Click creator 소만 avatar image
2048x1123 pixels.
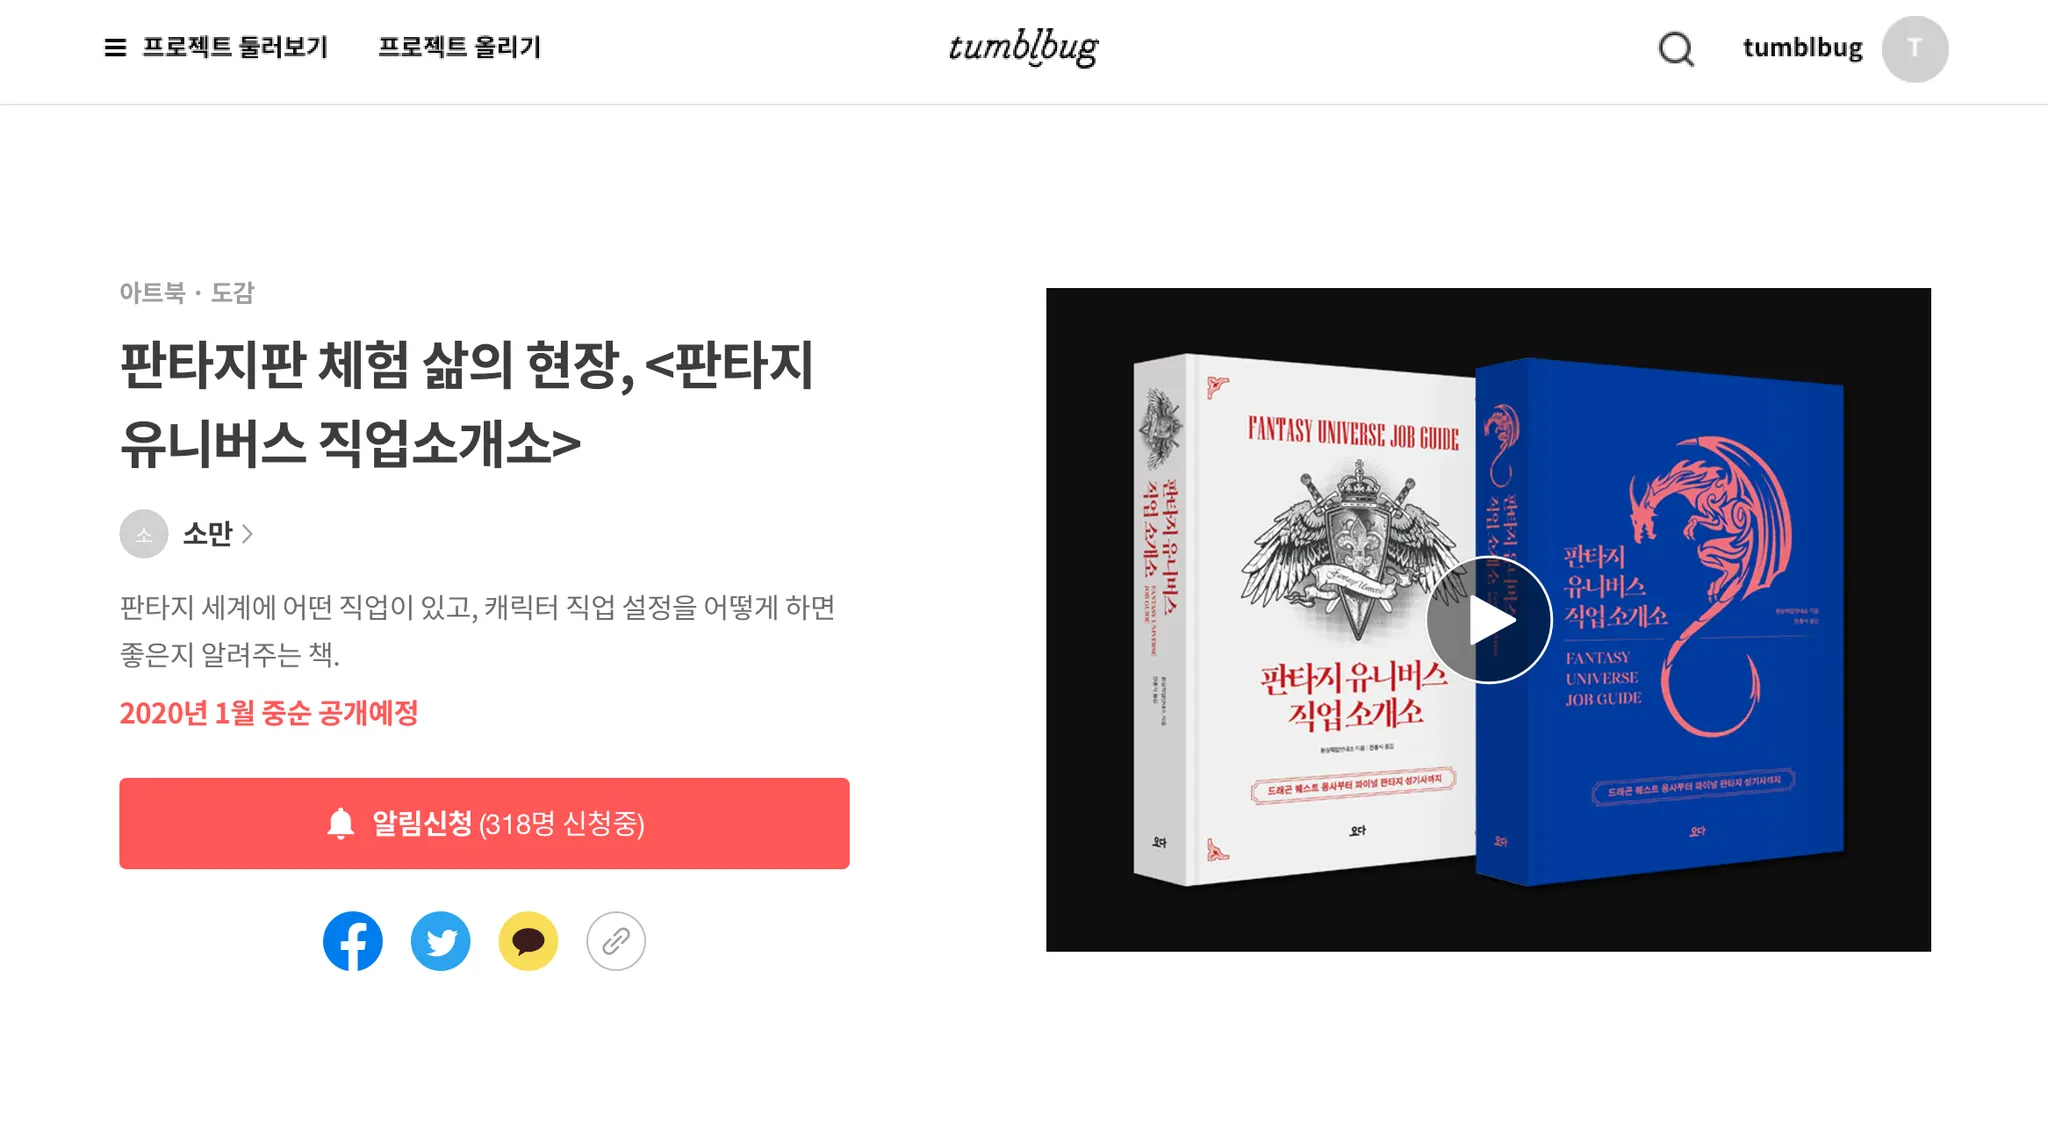[x=144, y=534]
